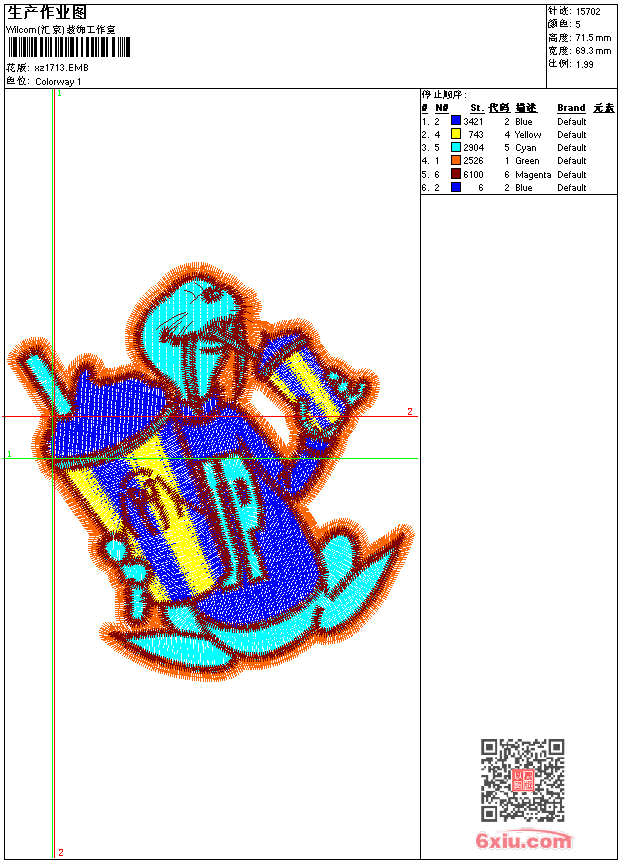Click the orange swatch in the Green row
Viewport: 620px width, 860px height.
click(455, 160)
